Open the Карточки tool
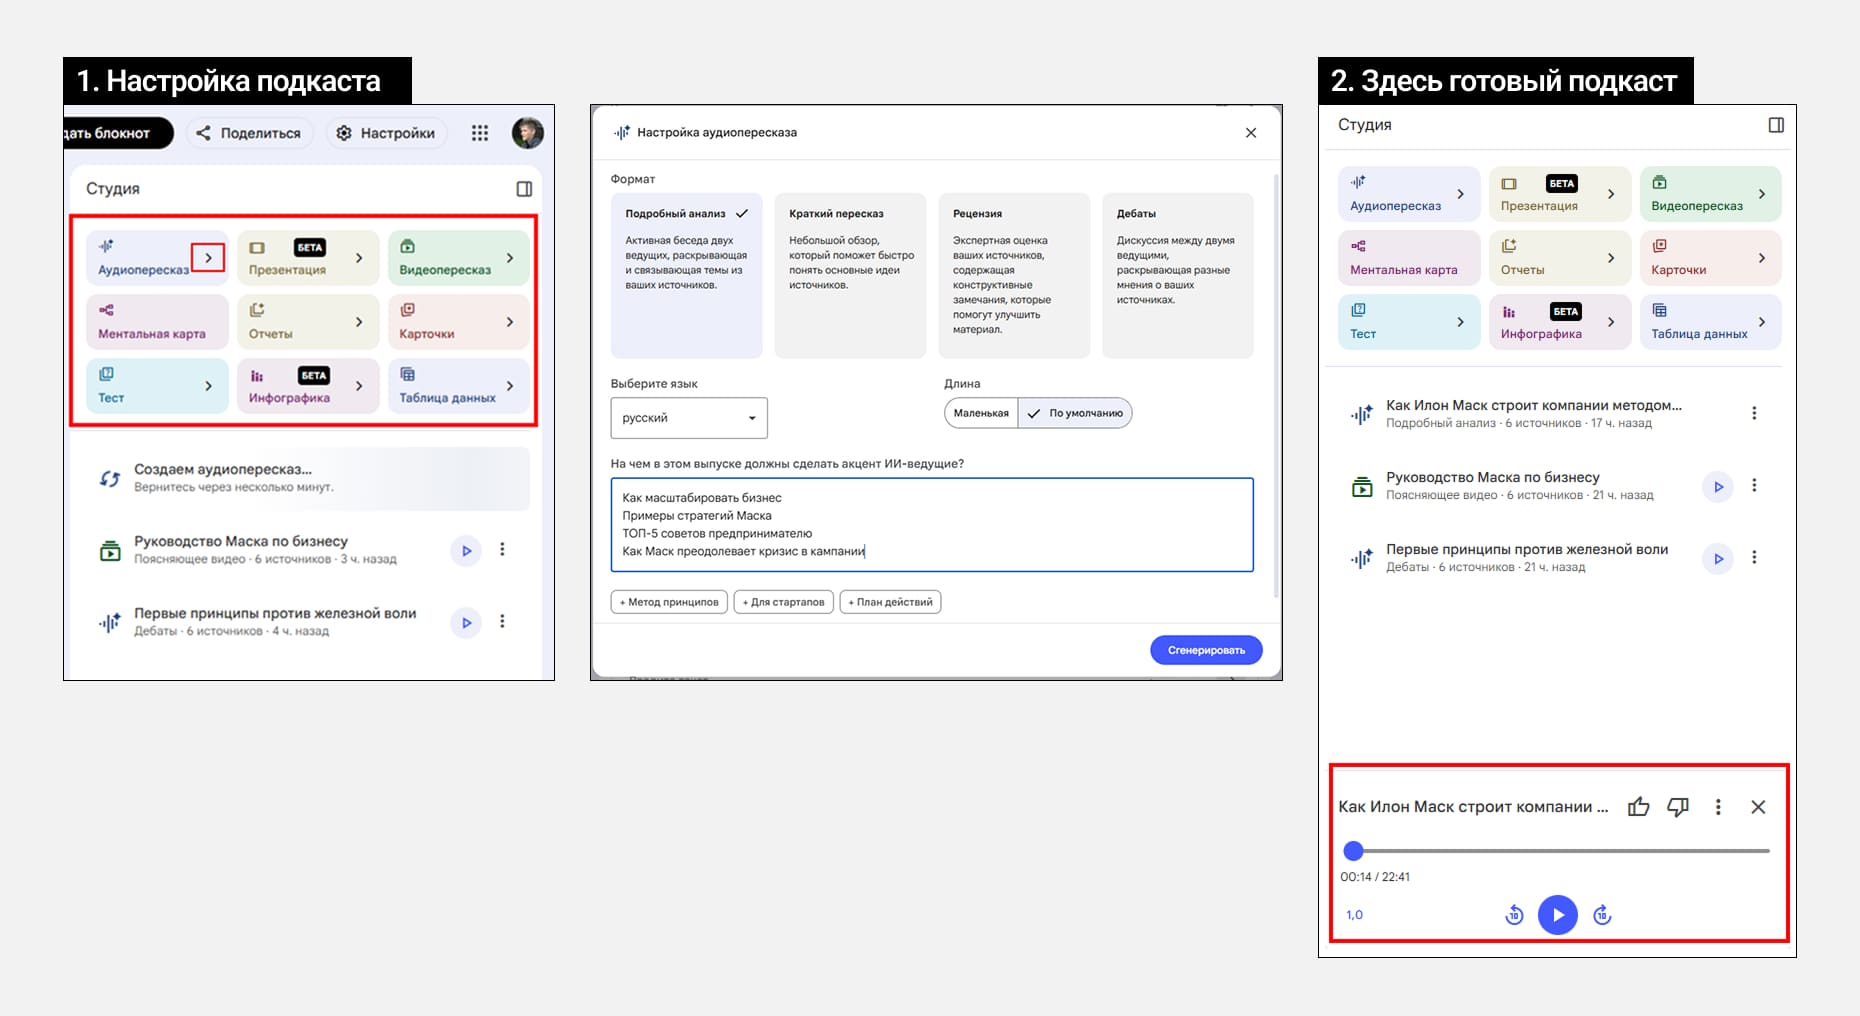Screen dimensions: 1860x1016 (x=457, y=321)
